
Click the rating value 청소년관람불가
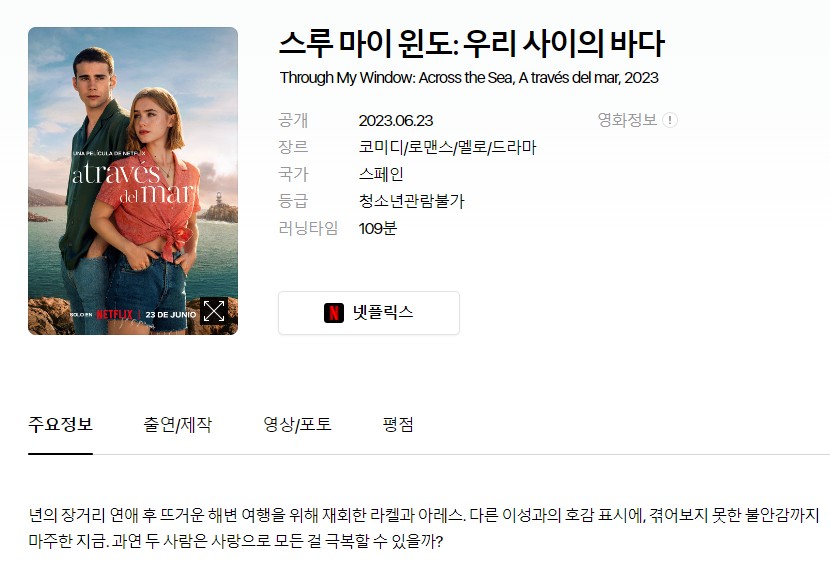tap(411, 201)
